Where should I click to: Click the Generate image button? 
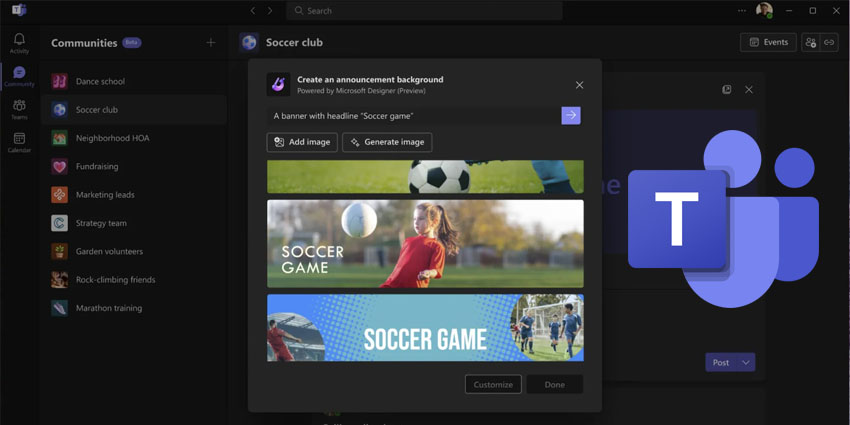click(x=387, y=142)
